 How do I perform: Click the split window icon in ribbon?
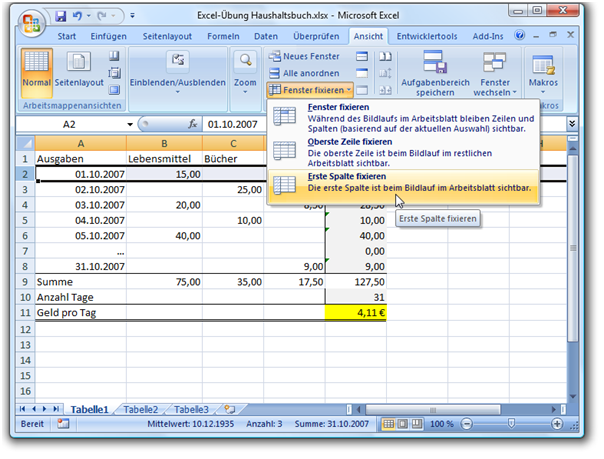(x=362, y=56)
